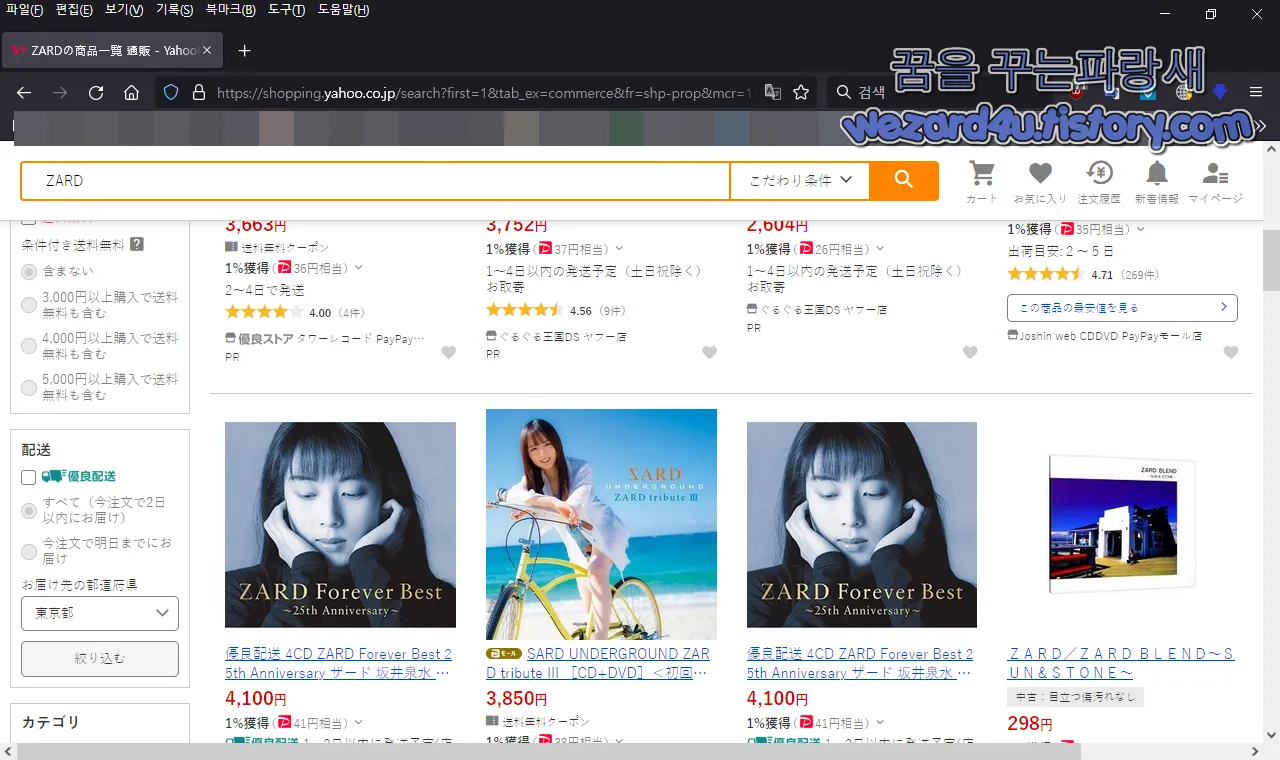Image resolution: width=1280 pixels, height=760 pixels.
Task: Bookmark this page with the star
Action: click(x=801, y=93)
